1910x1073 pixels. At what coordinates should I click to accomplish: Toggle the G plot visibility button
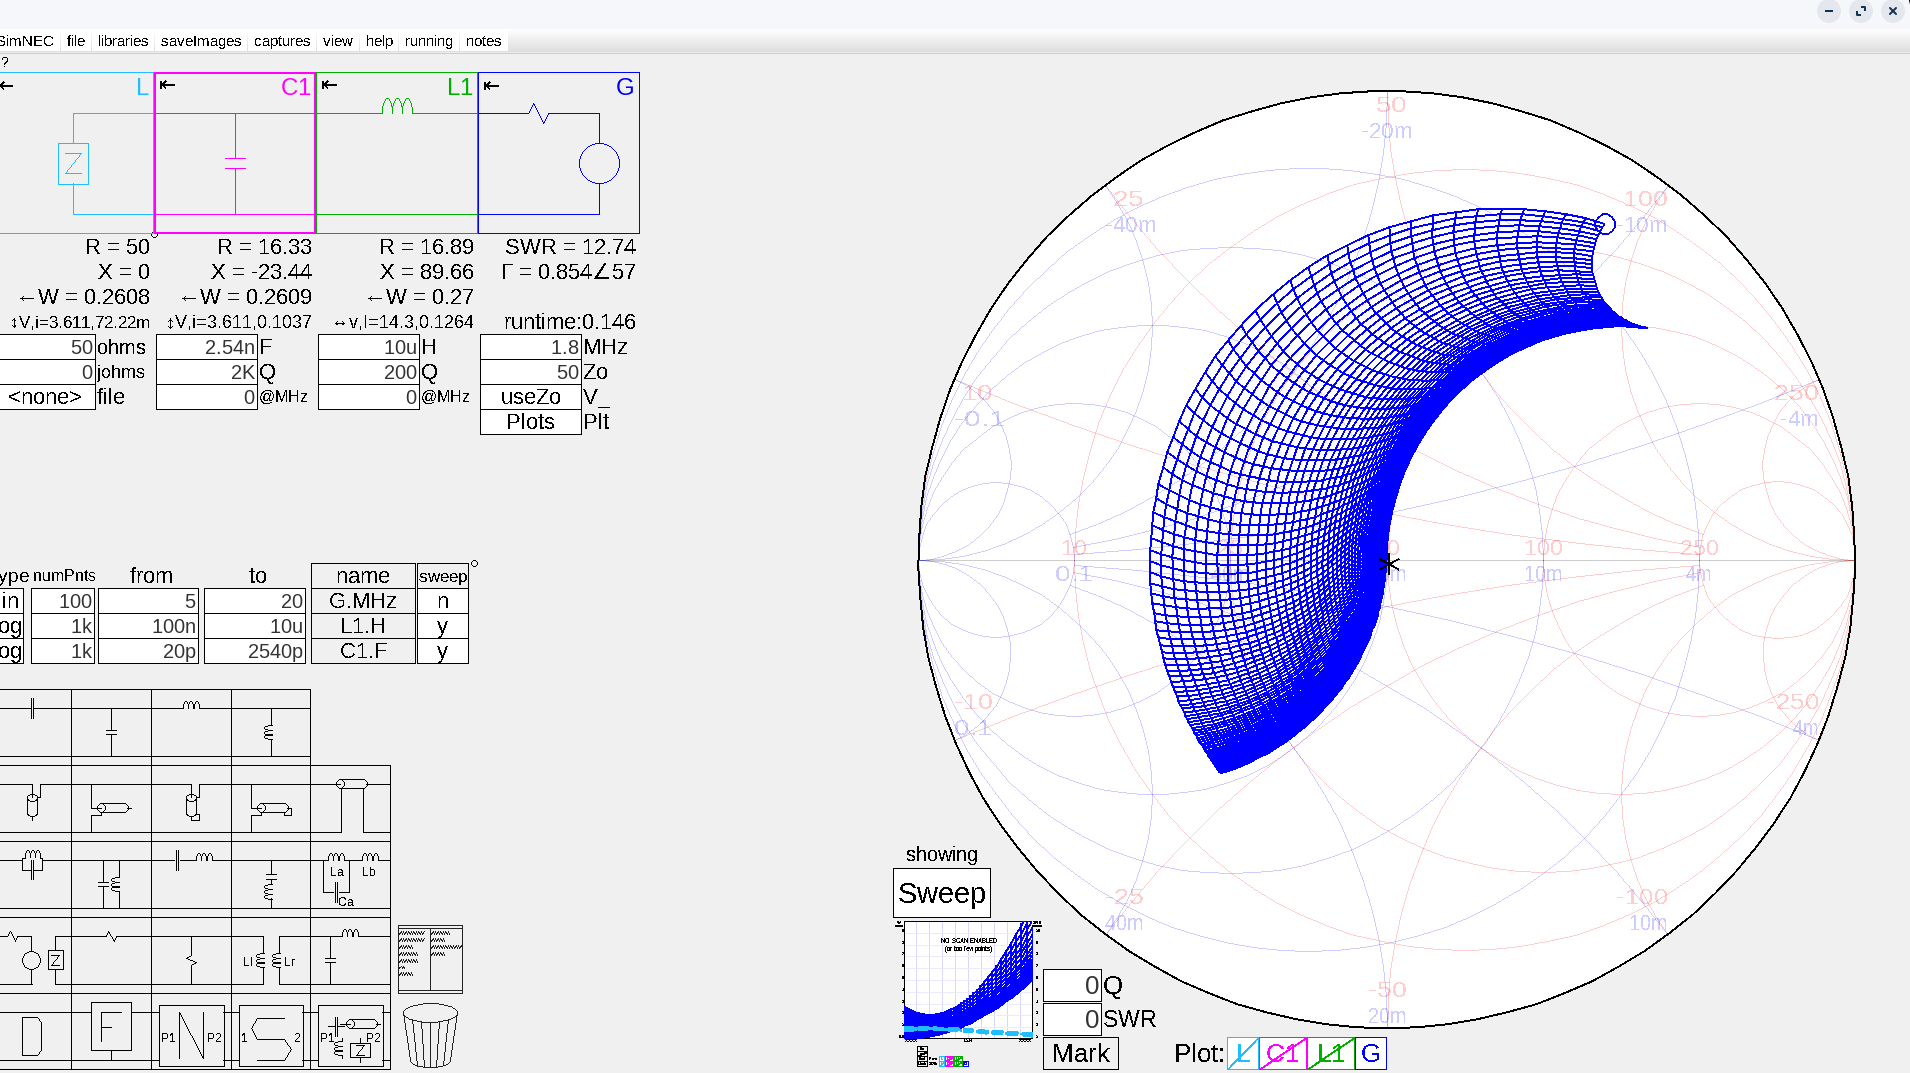click(1370, 1053)
